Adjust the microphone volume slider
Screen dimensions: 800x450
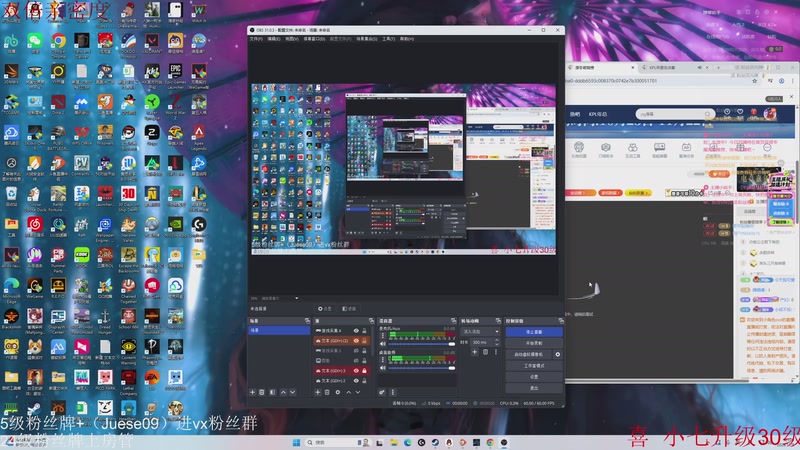pos(421,344)
